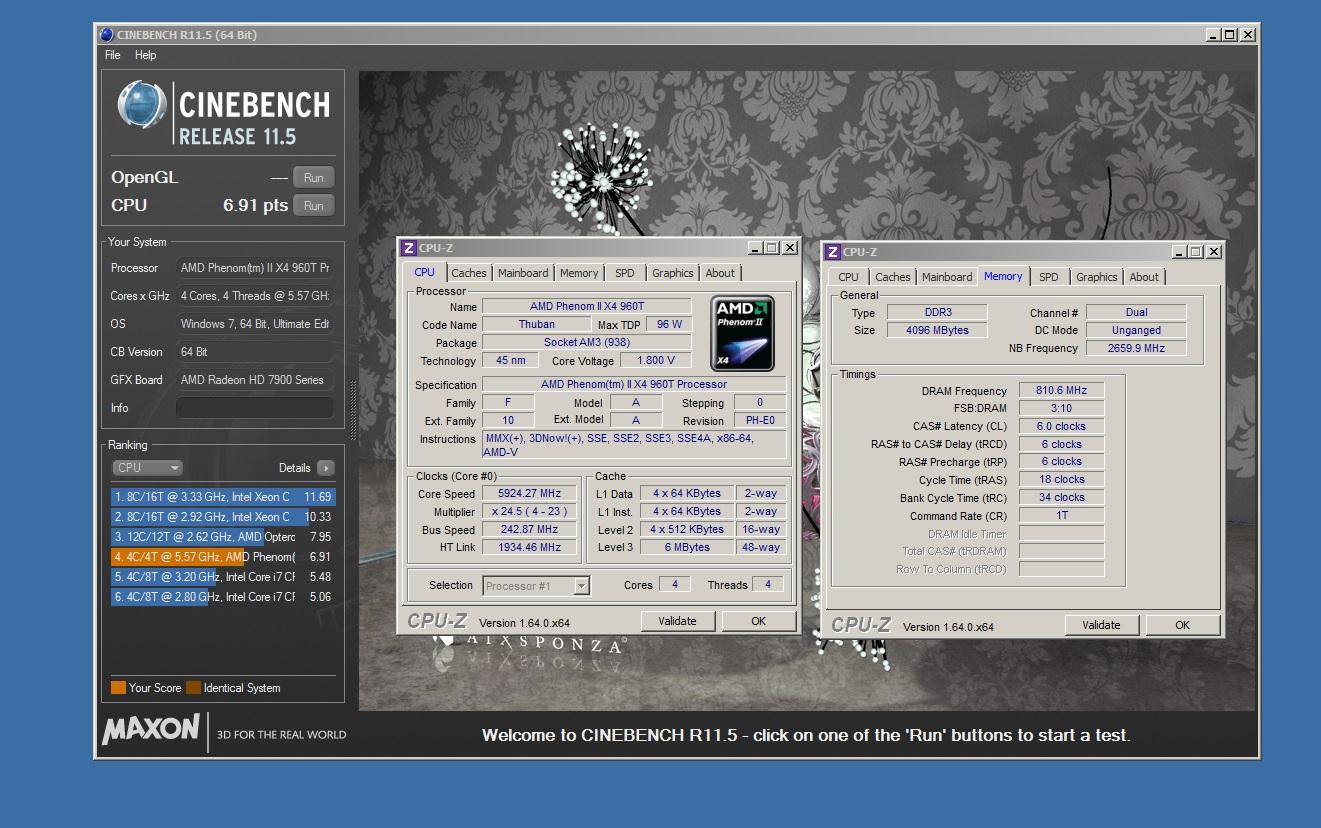Open About tab in left CPU-Z window

coord(720,273)
